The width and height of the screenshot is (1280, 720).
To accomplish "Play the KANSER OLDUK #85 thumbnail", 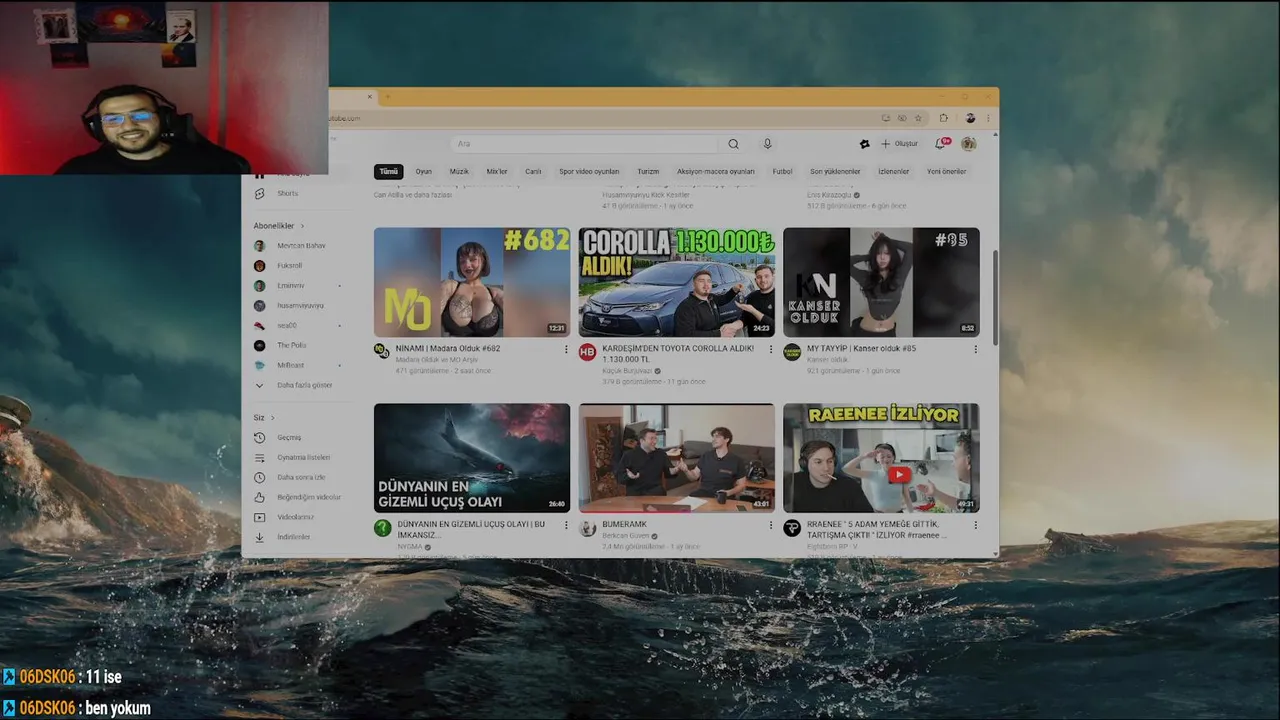I will [881, 282].
